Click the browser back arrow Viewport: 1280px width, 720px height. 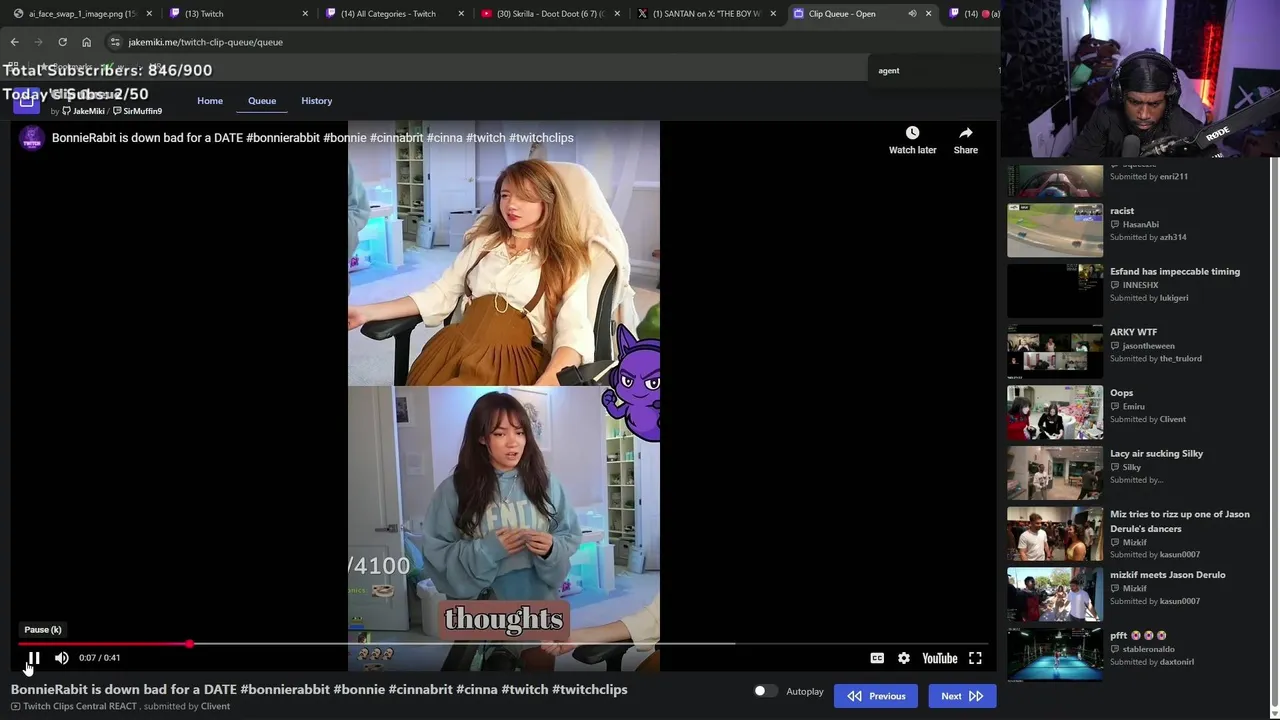[14, 42]
